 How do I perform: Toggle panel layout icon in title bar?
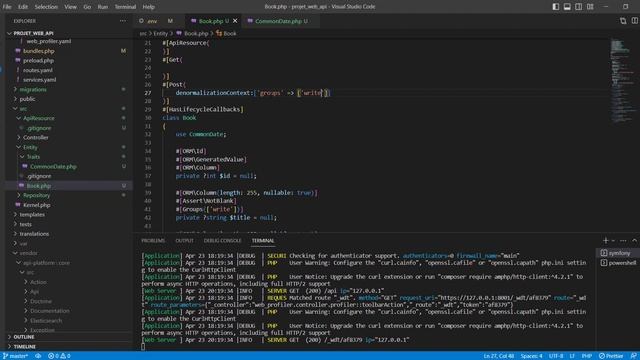tap(567, 7)
